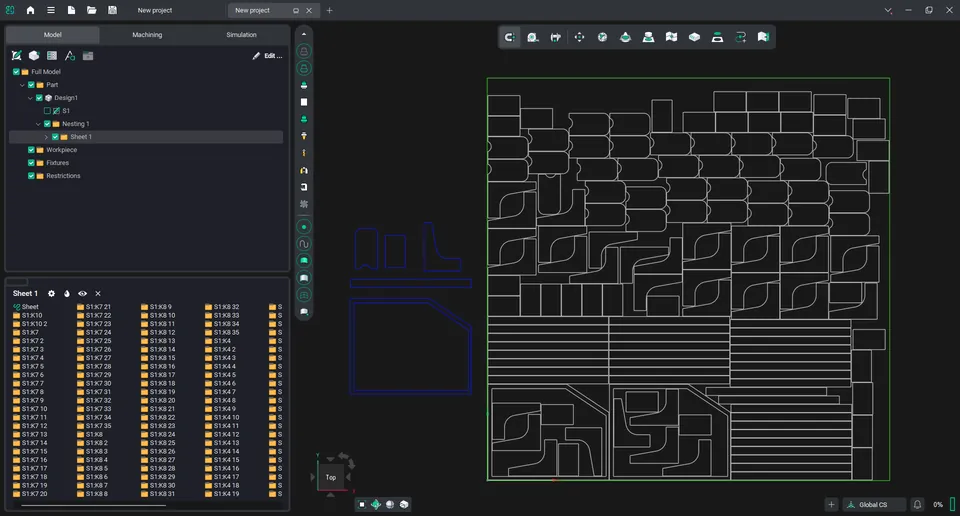Click the droplet fill icon in Sheet 1 panel
The width and height of the screenshot is (960, 516).
(x=67, y=294)
